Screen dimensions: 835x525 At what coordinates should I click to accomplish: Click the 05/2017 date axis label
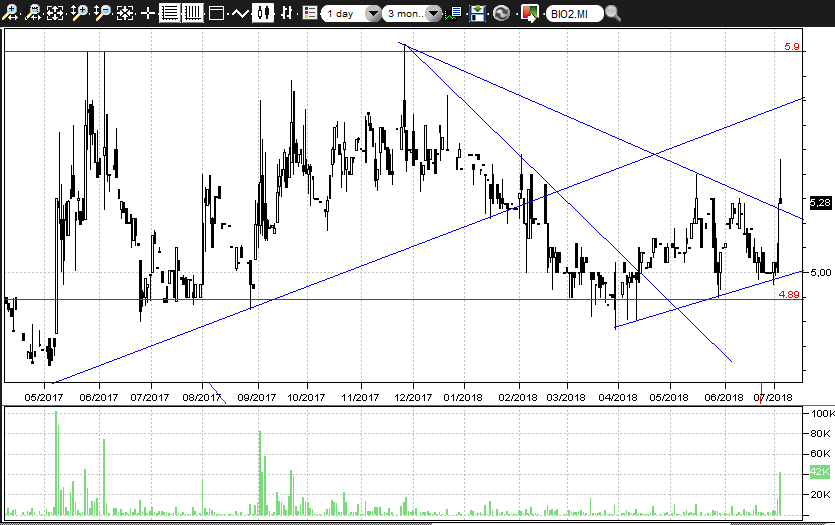tap(44, 397)
